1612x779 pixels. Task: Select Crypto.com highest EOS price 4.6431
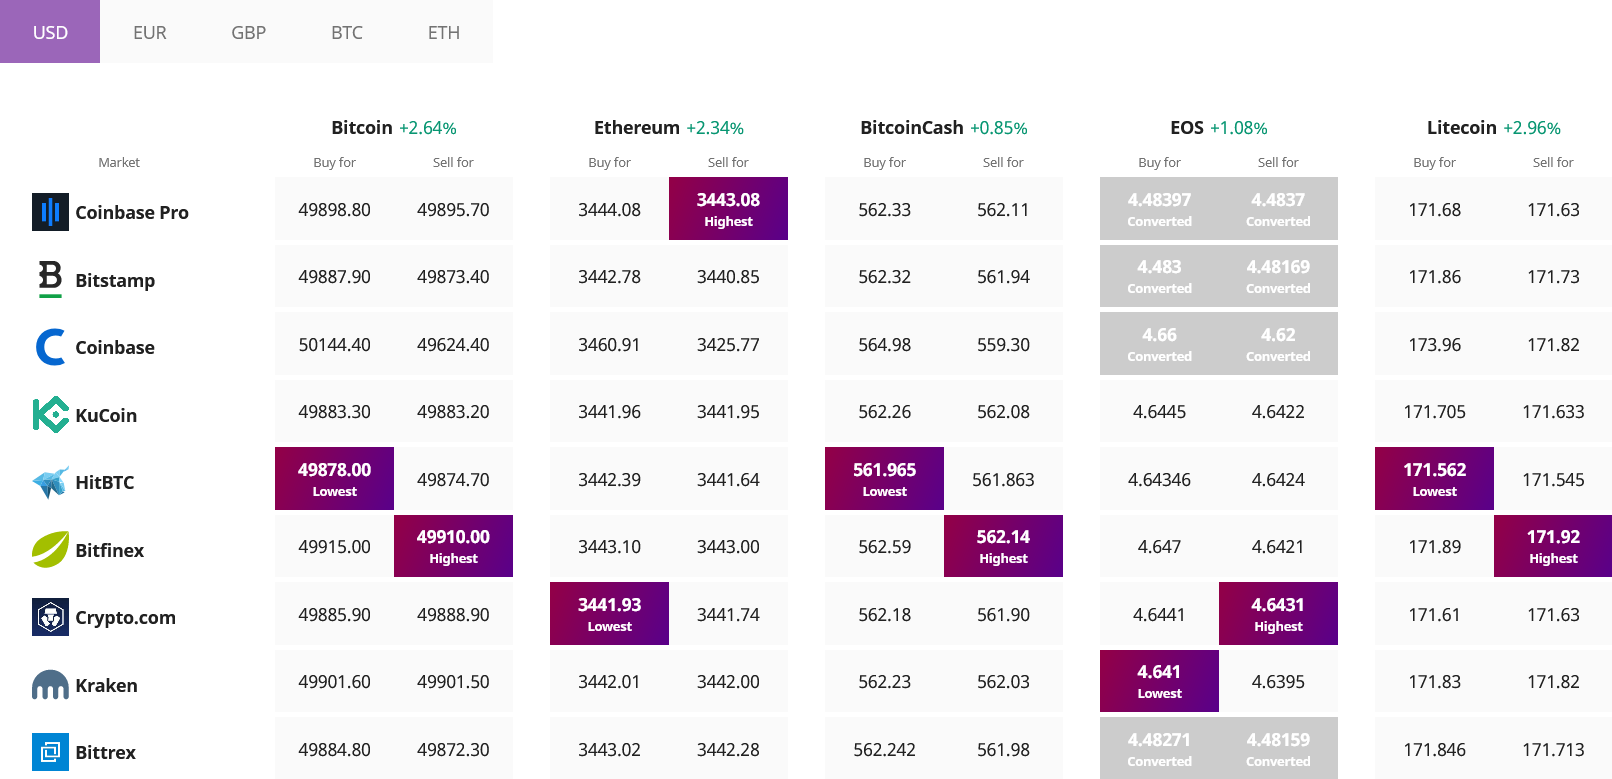click(1278, 613)
